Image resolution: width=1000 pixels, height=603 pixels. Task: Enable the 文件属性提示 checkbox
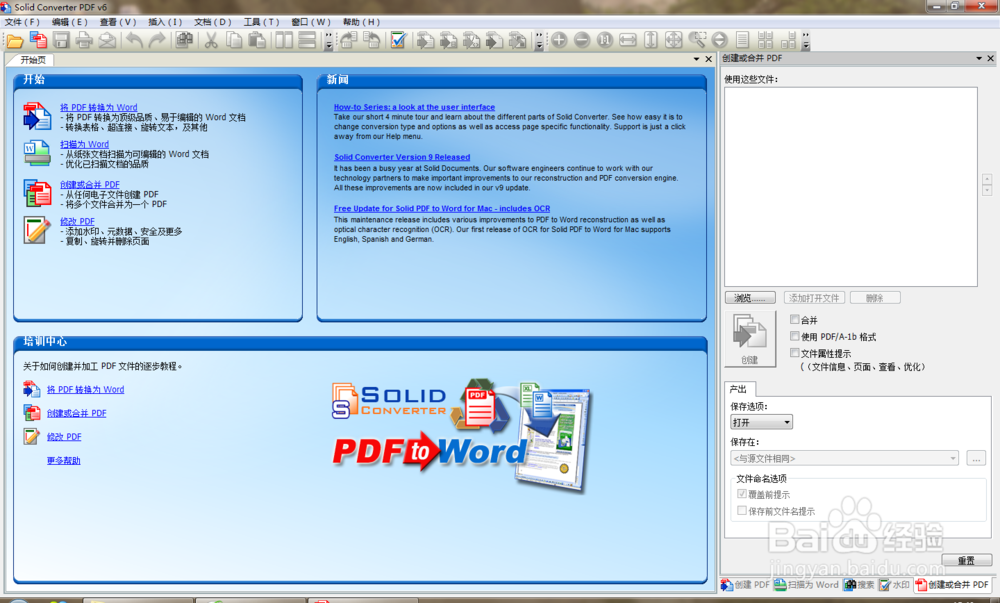pos(795,352)
